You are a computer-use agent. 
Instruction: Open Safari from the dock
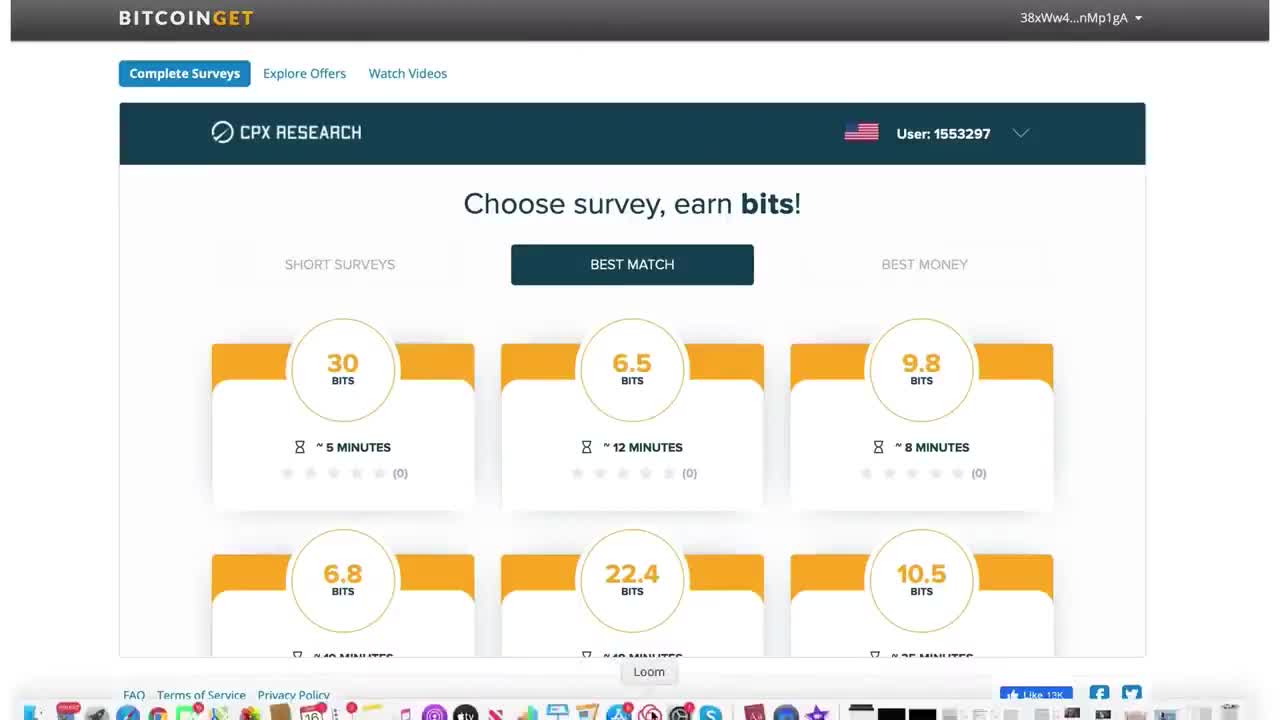point(127,713)
